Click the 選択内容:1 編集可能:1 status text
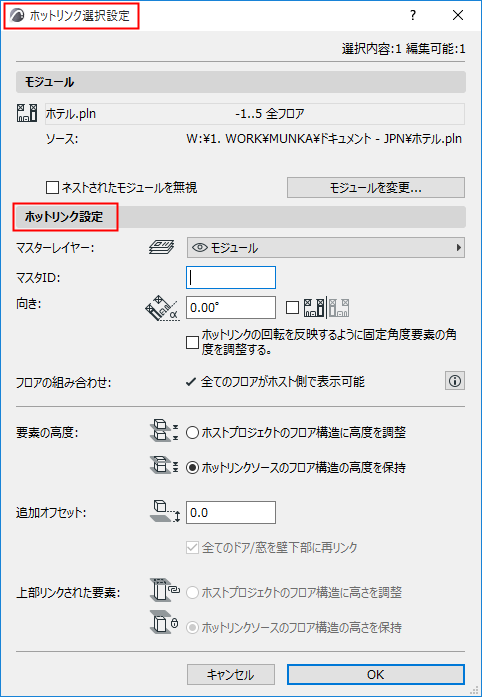 click(x=403, y=49)
